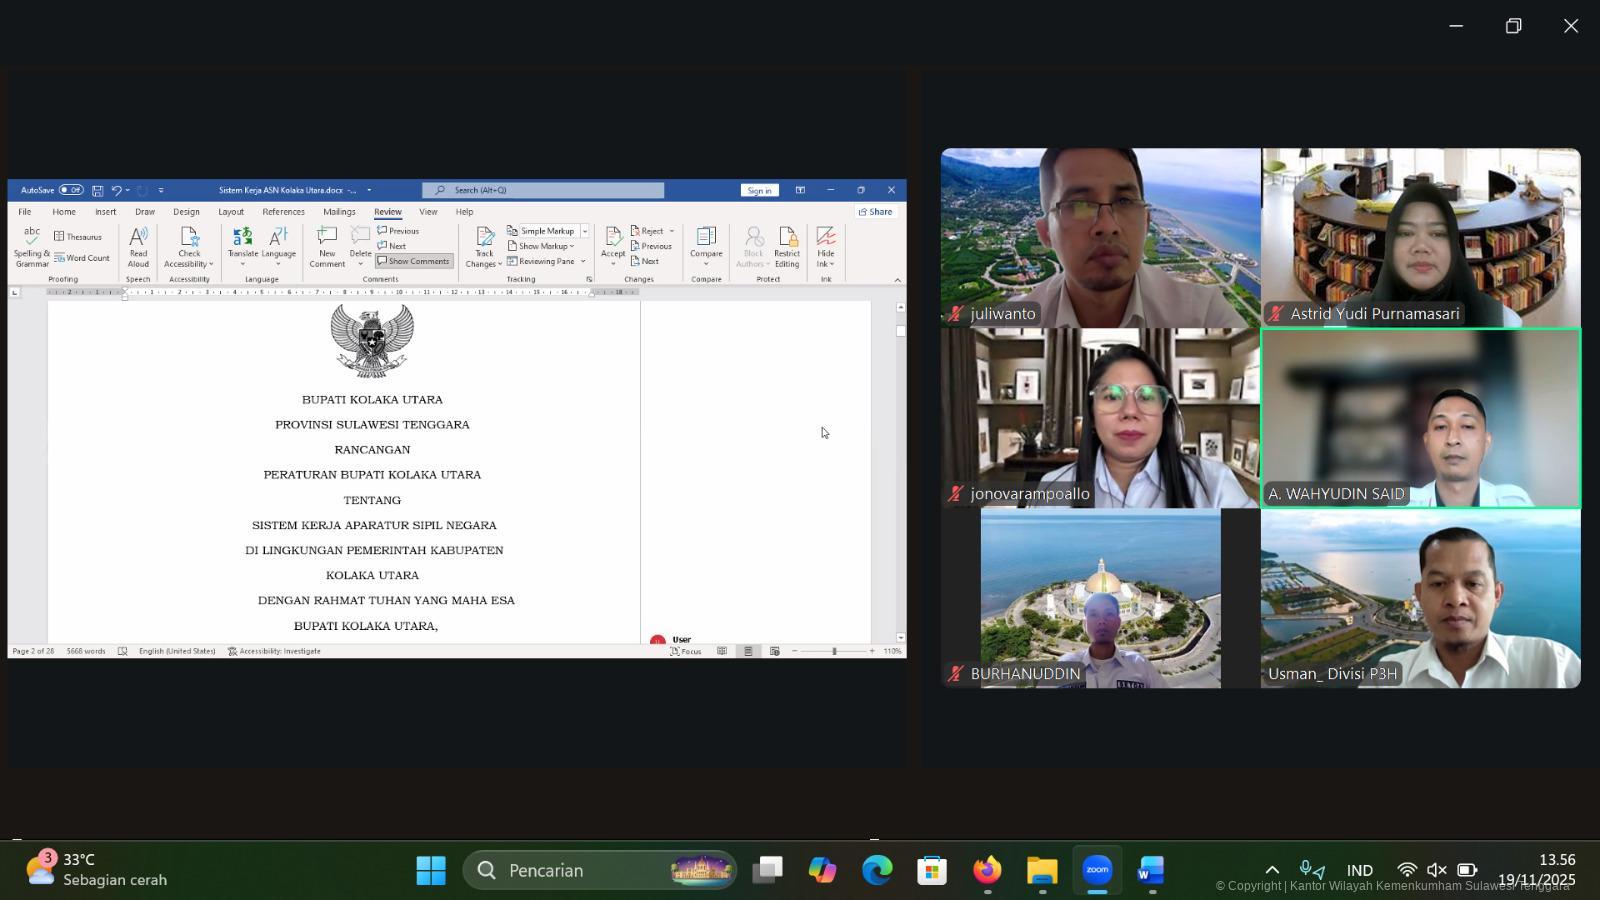Adjust the zoom slider in status bar

point(833,651)
